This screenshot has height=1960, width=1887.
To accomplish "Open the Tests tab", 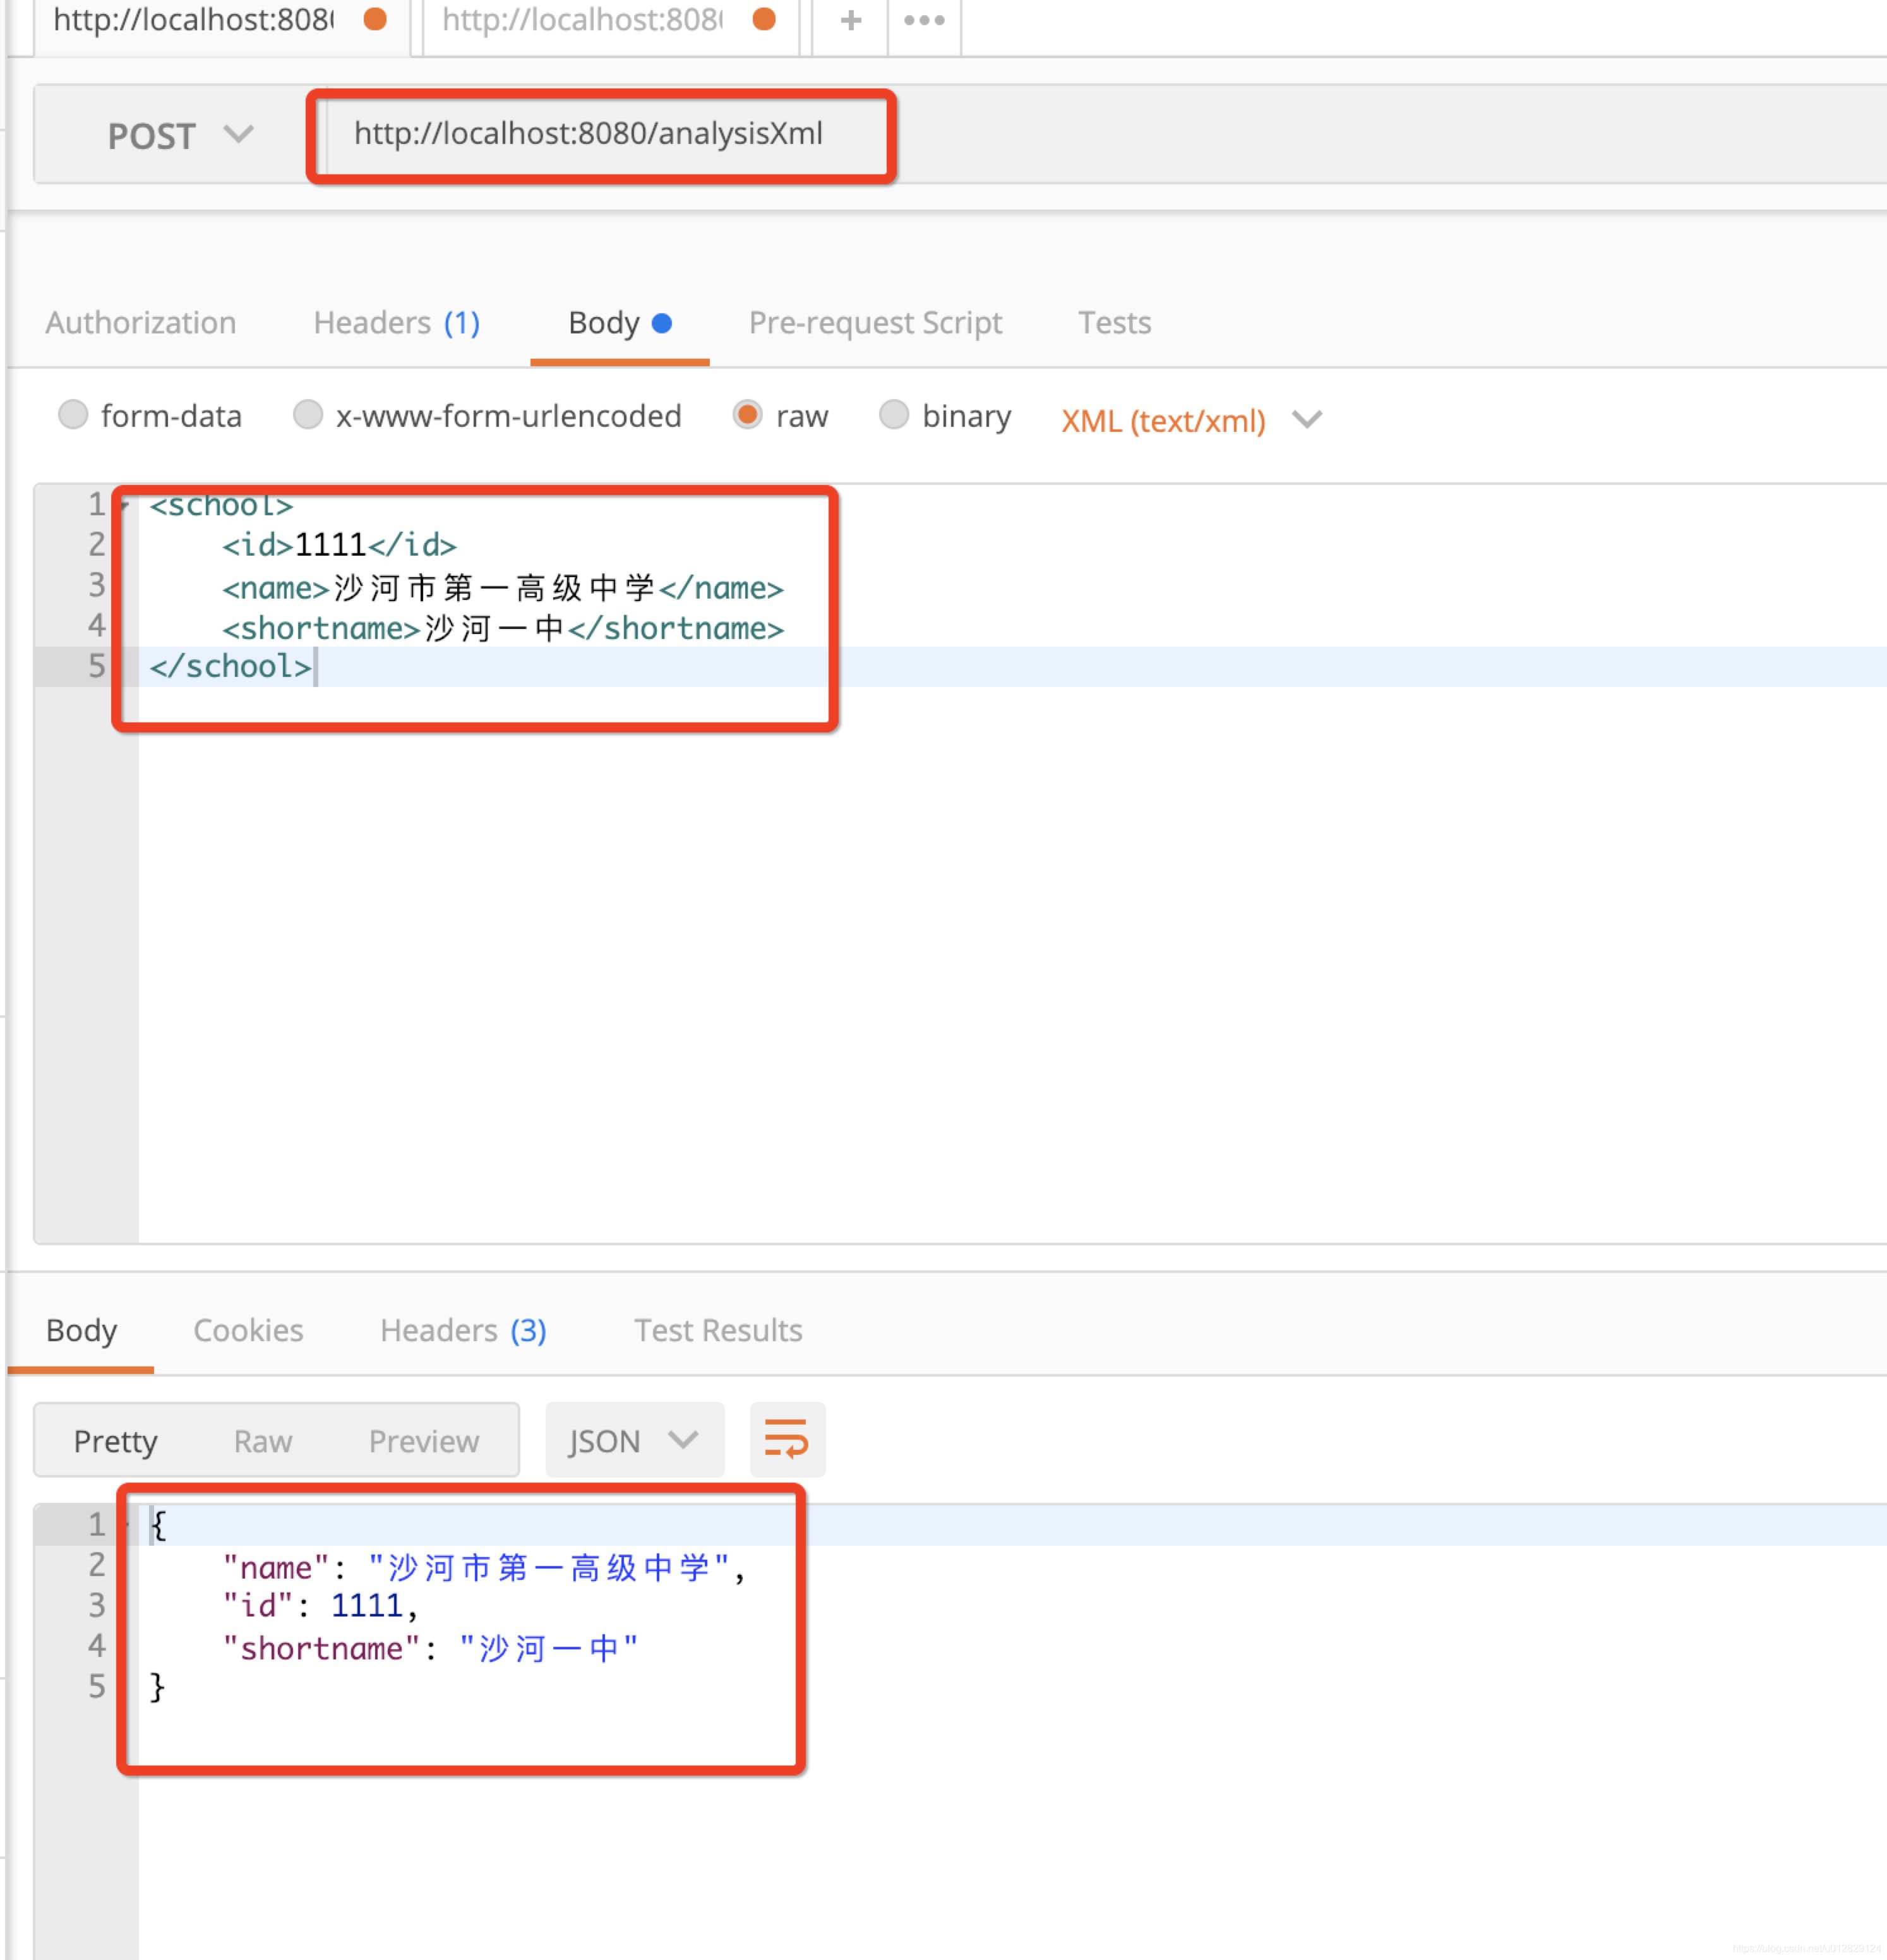I will [1114, 322].
